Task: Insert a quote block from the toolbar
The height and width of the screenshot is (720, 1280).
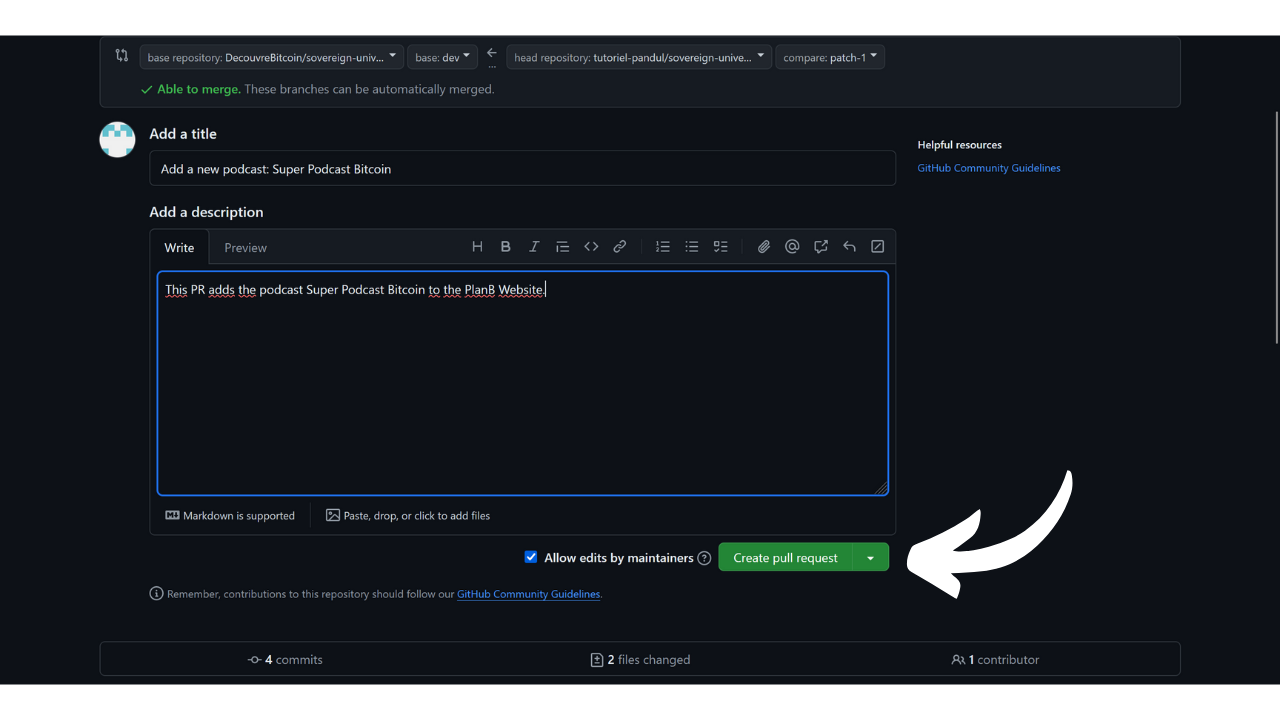Action: pyautogui.click(x=562, y=247)
